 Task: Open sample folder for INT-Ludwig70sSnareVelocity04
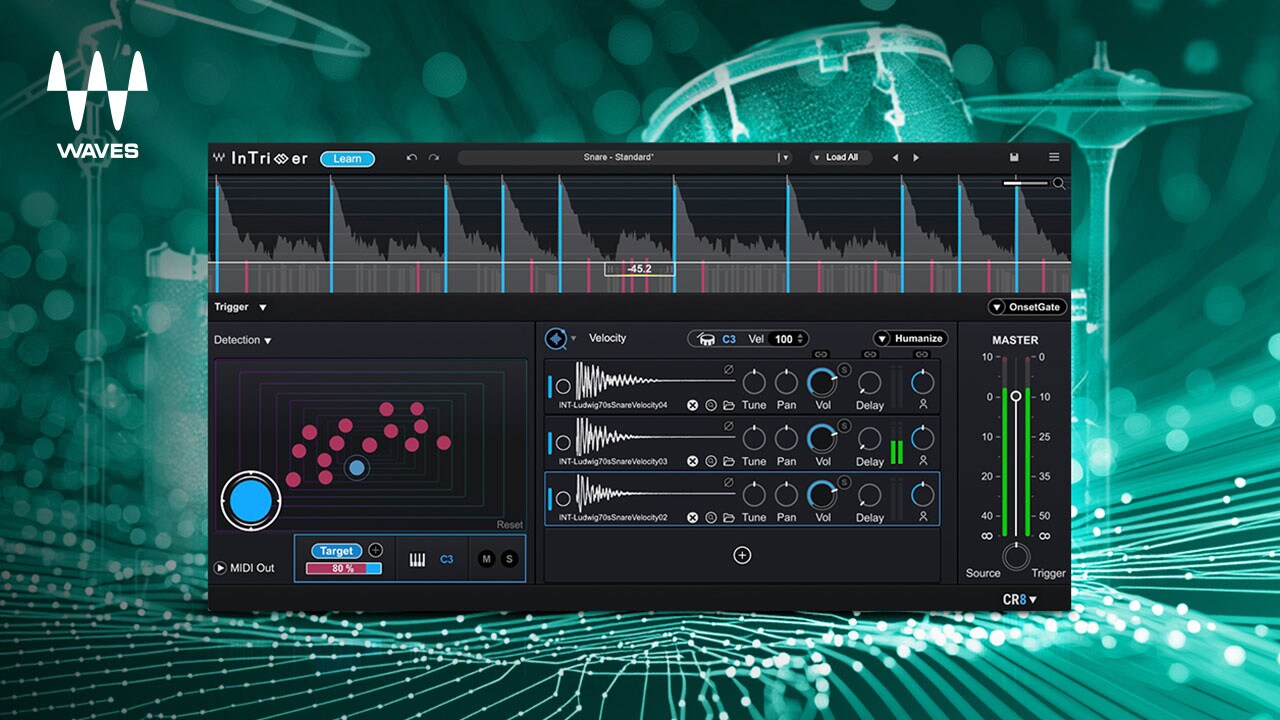(729, 406)
